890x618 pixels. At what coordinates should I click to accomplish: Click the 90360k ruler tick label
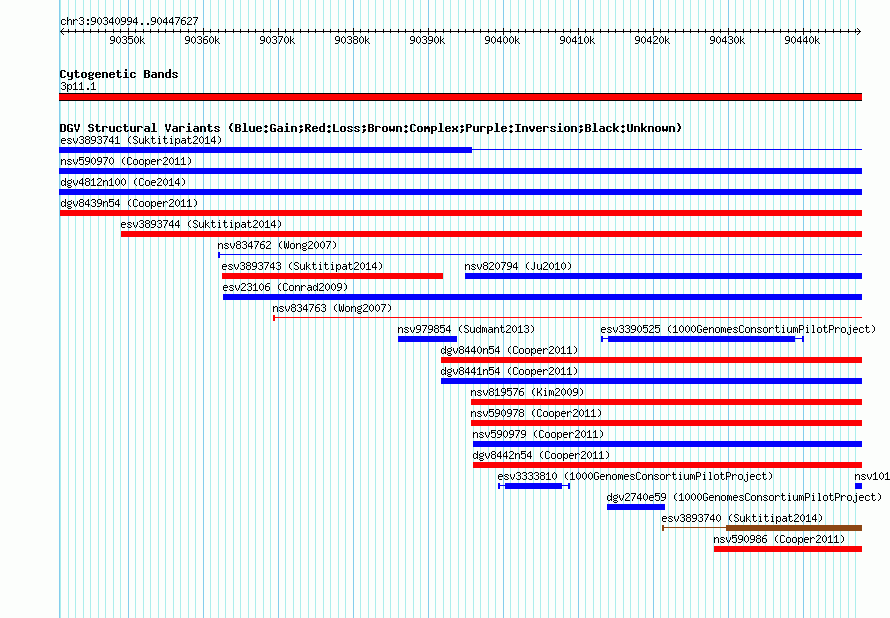coord(202,40)
